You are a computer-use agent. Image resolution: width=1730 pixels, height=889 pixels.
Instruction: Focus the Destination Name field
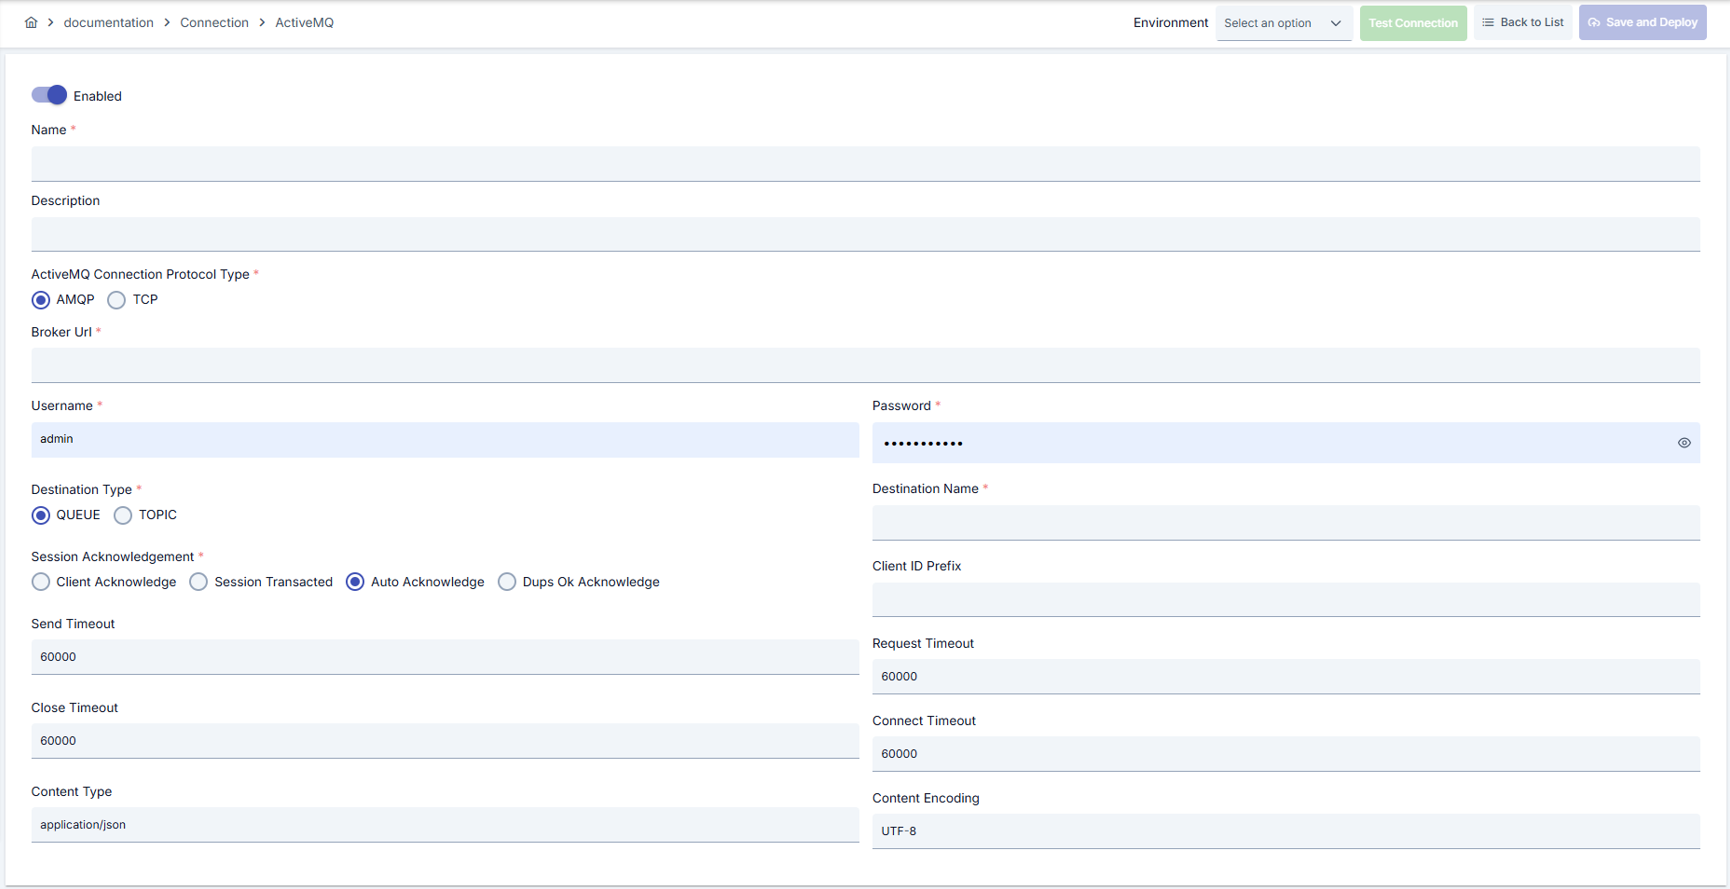click(x=1286, y=523)
